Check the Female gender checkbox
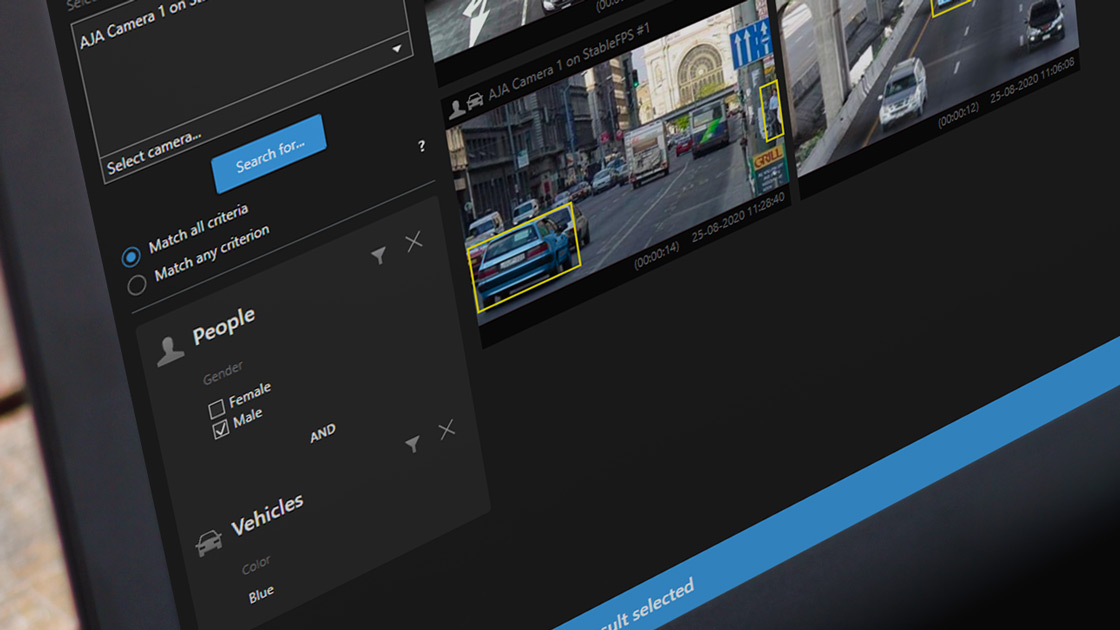Image resolution: width=1120 pixels, height=630 pixels. 216,409
